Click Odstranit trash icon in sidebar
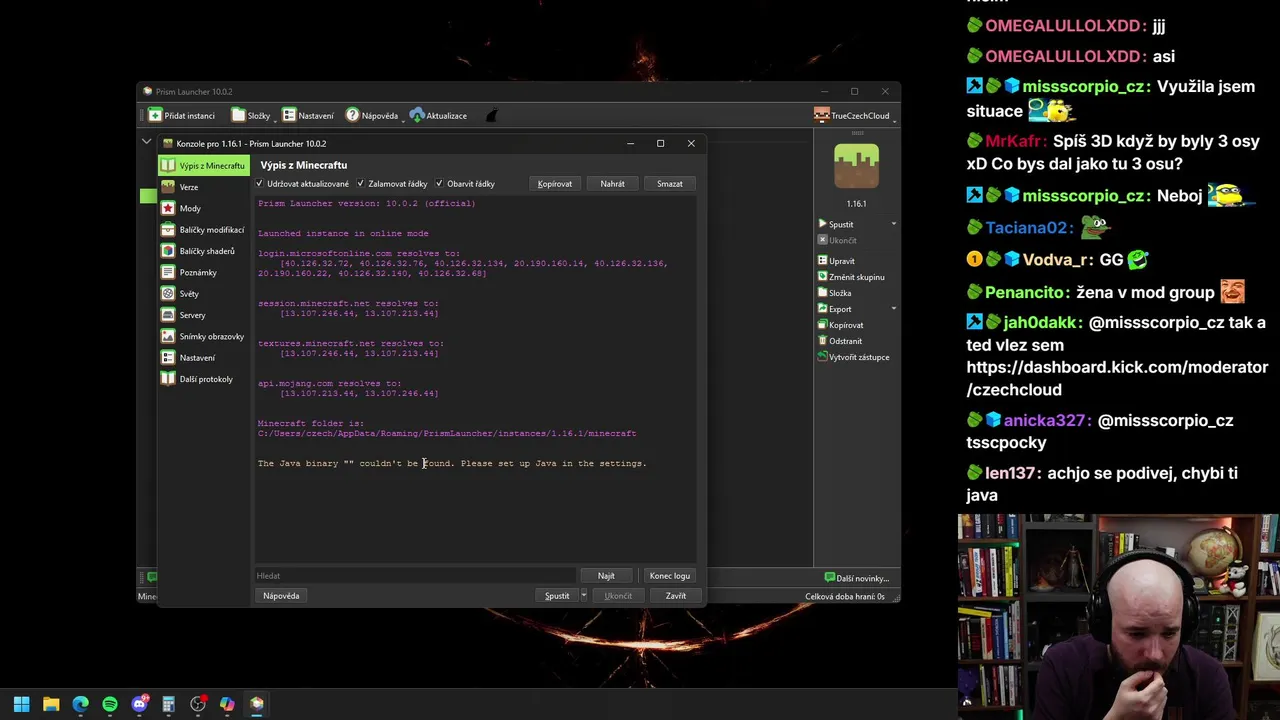 point(822,341)
